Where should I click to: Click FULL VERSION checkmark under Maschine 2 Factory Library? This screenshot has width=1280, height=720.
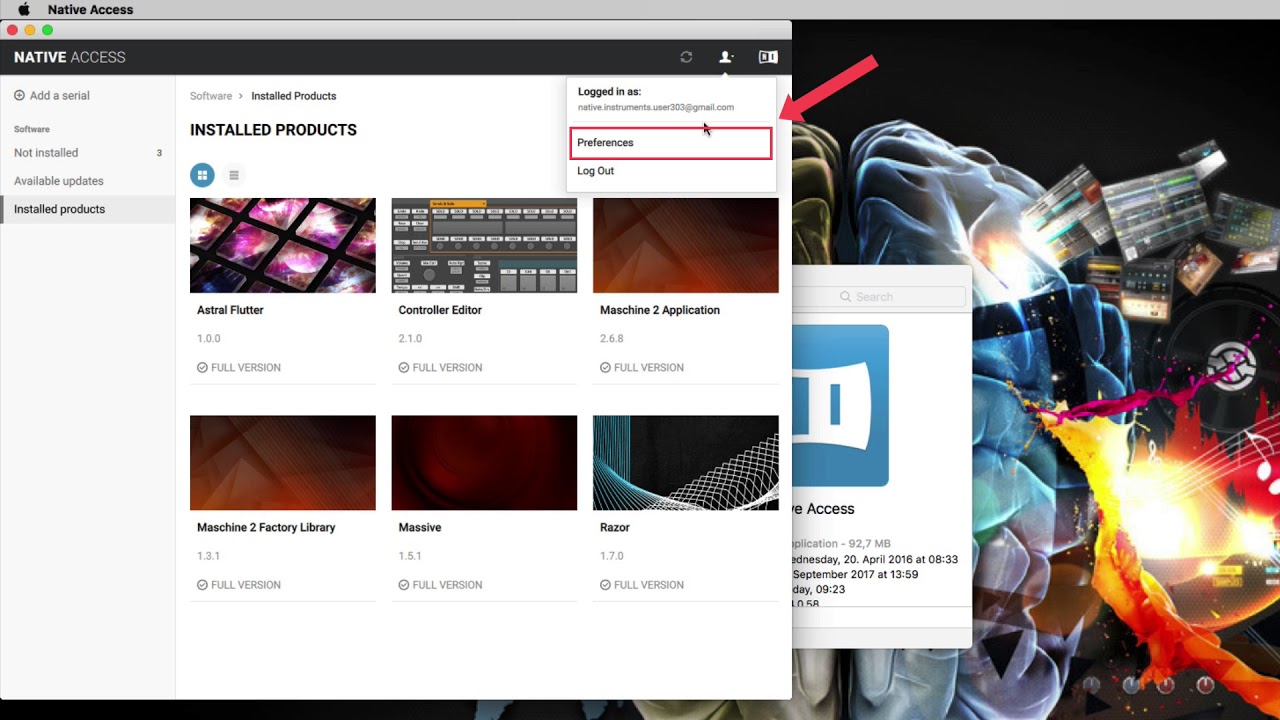(x=202, y=585)
